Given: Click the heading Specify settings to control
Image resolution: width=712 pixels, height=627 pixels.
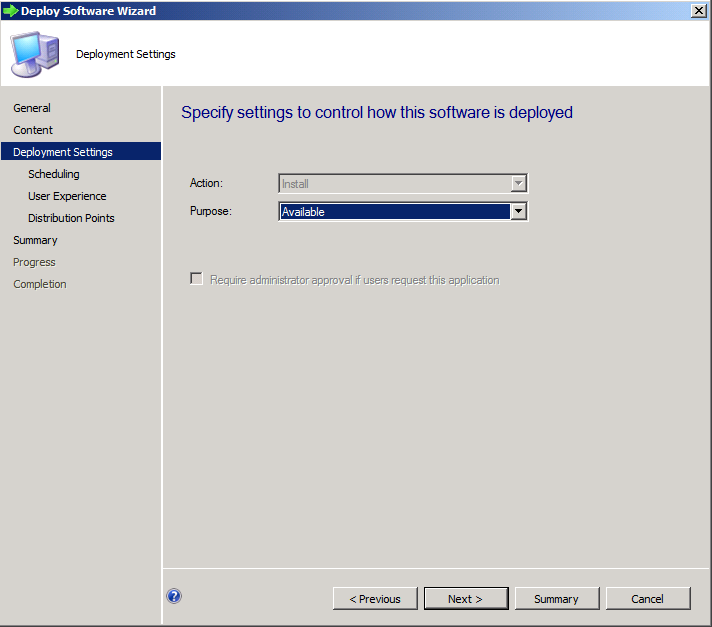Looking at the screenshot, I should click(377, 112).
